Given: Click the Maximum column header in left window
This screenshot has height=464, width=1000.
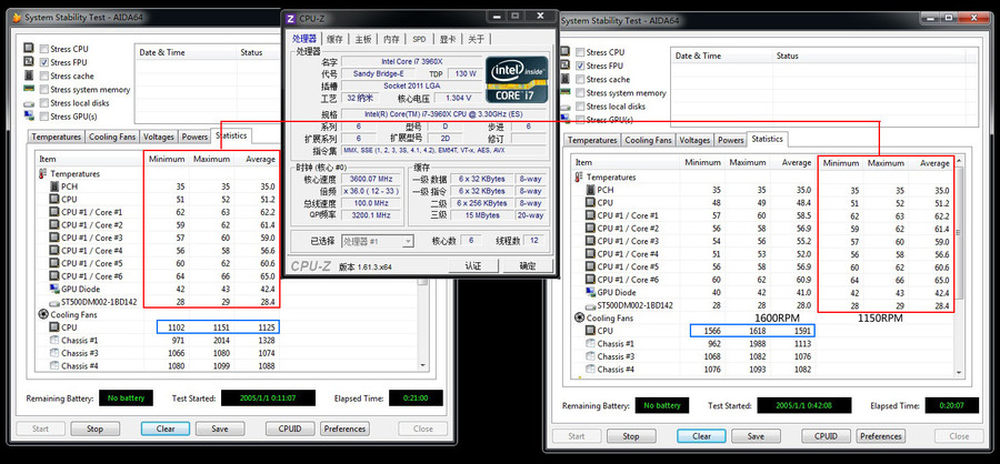Looking at the screenshot, I should pyautogui.click(x=211, y=159).
